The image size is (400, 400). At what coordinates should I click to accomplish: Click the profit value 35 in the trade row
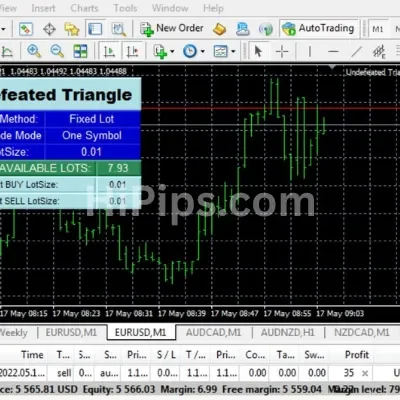click(349, 373)
